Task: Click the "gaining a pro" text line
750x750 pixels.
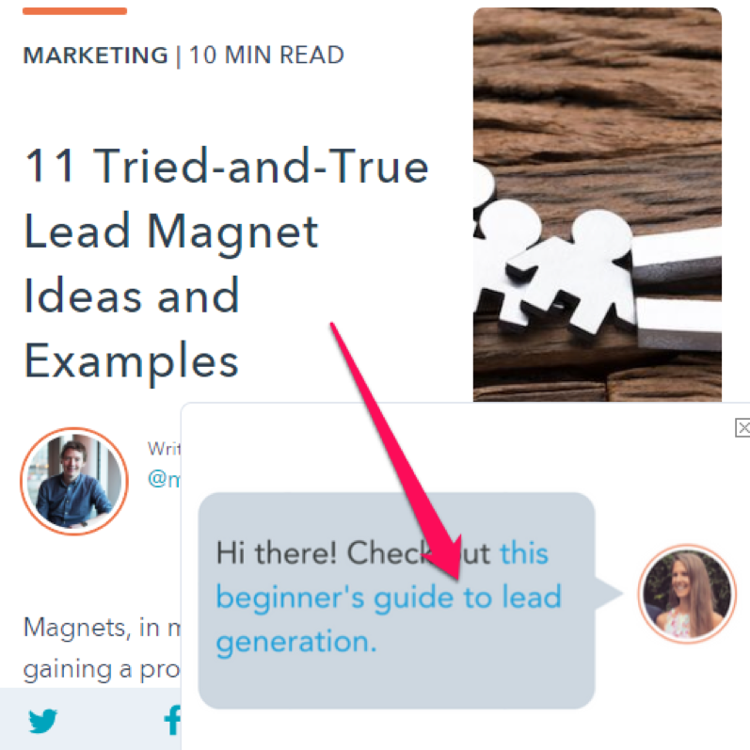Action: [x=102, y=670]
